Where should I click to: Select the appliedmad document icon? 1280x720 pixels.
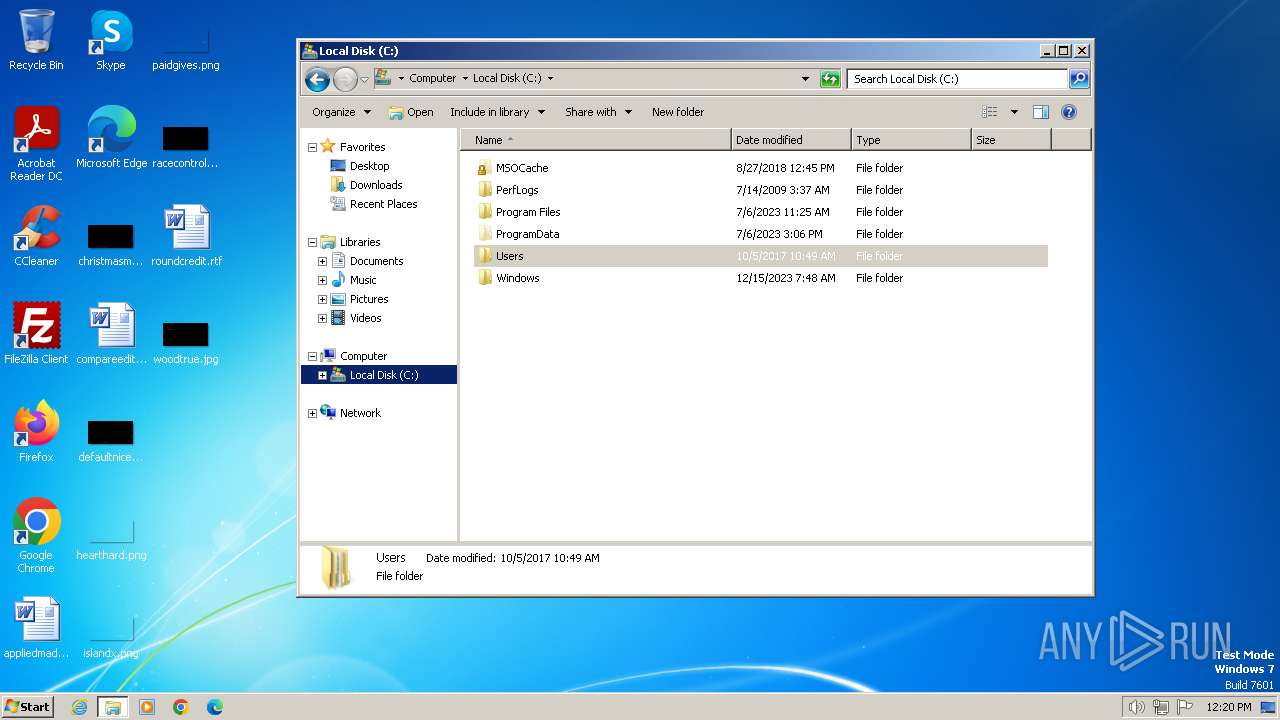pyautogui.click(x=36, y=628)
